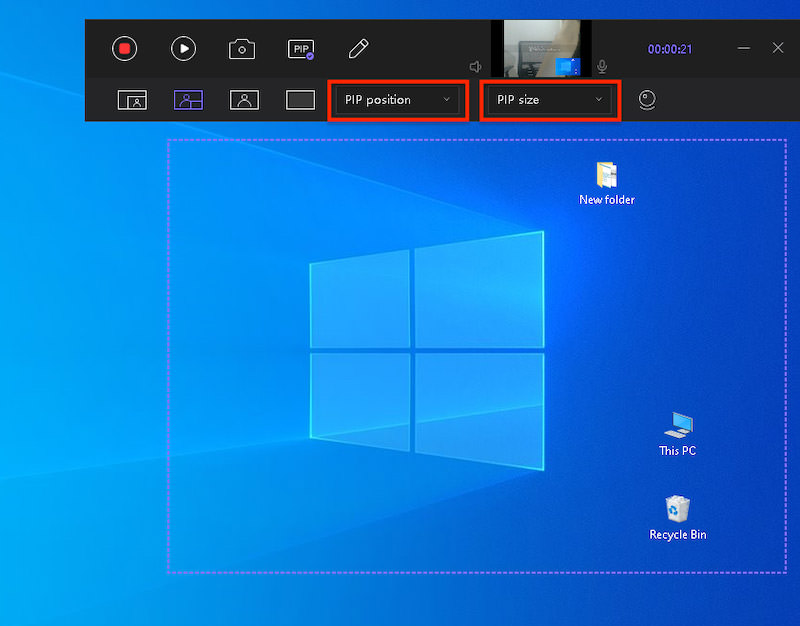Click the webcam settings icon
Screen dimensions: 800x626
tap(647, 100)
